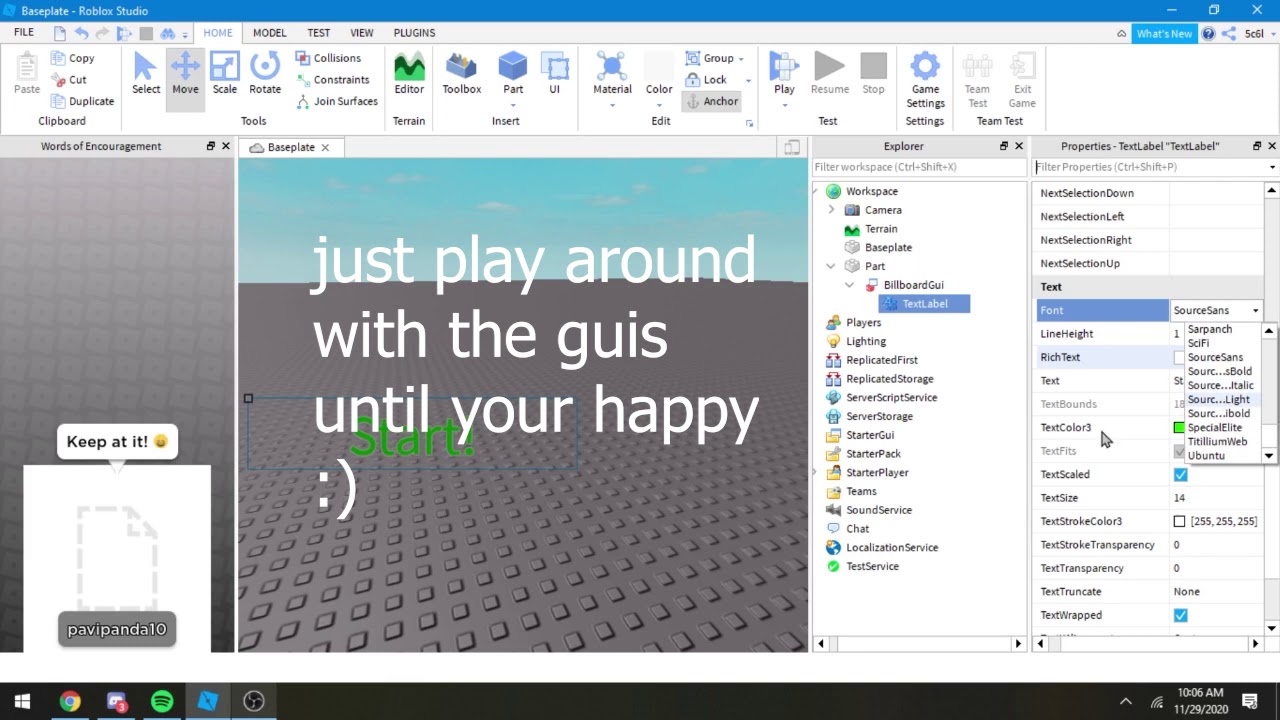Choose SciFi font from list
The width and height of the screenshot is (1280, 720).
click(x=1198, y=343)
